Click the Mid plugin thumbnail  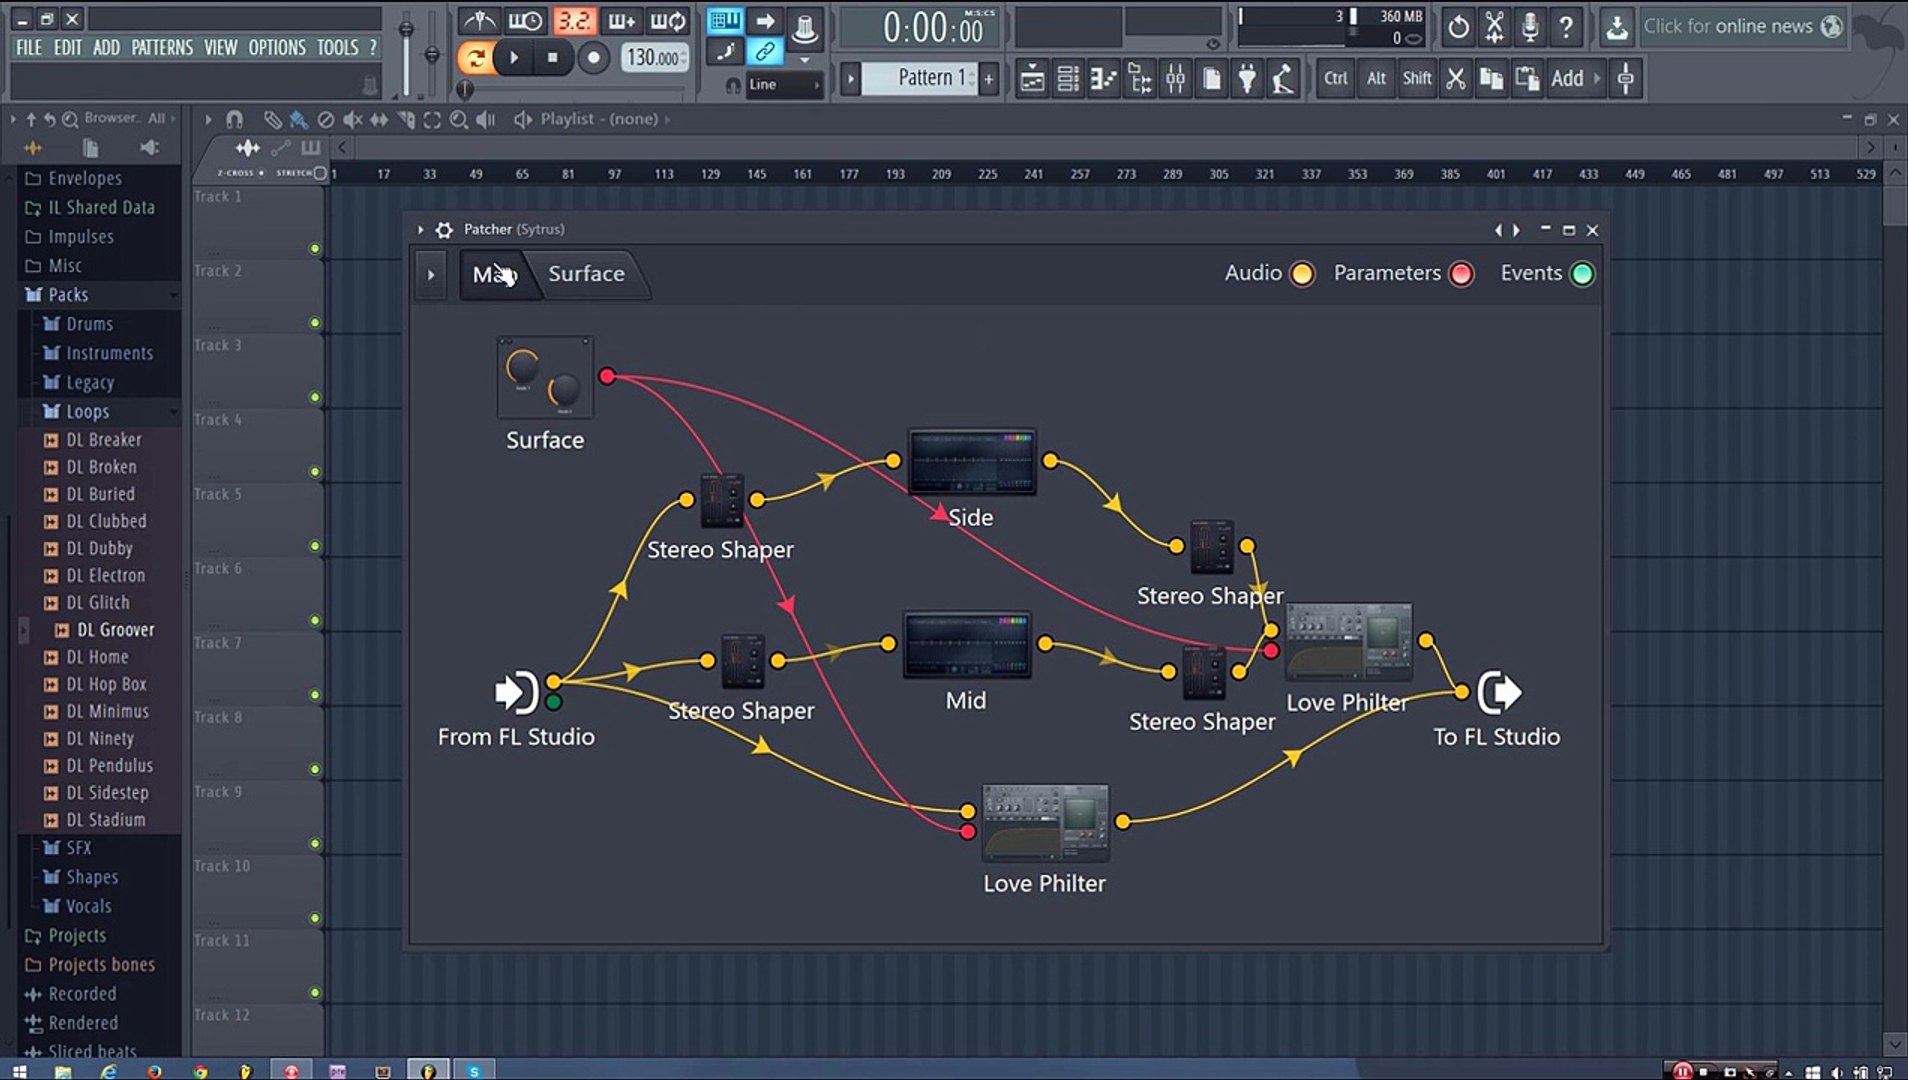pos(967,645)
